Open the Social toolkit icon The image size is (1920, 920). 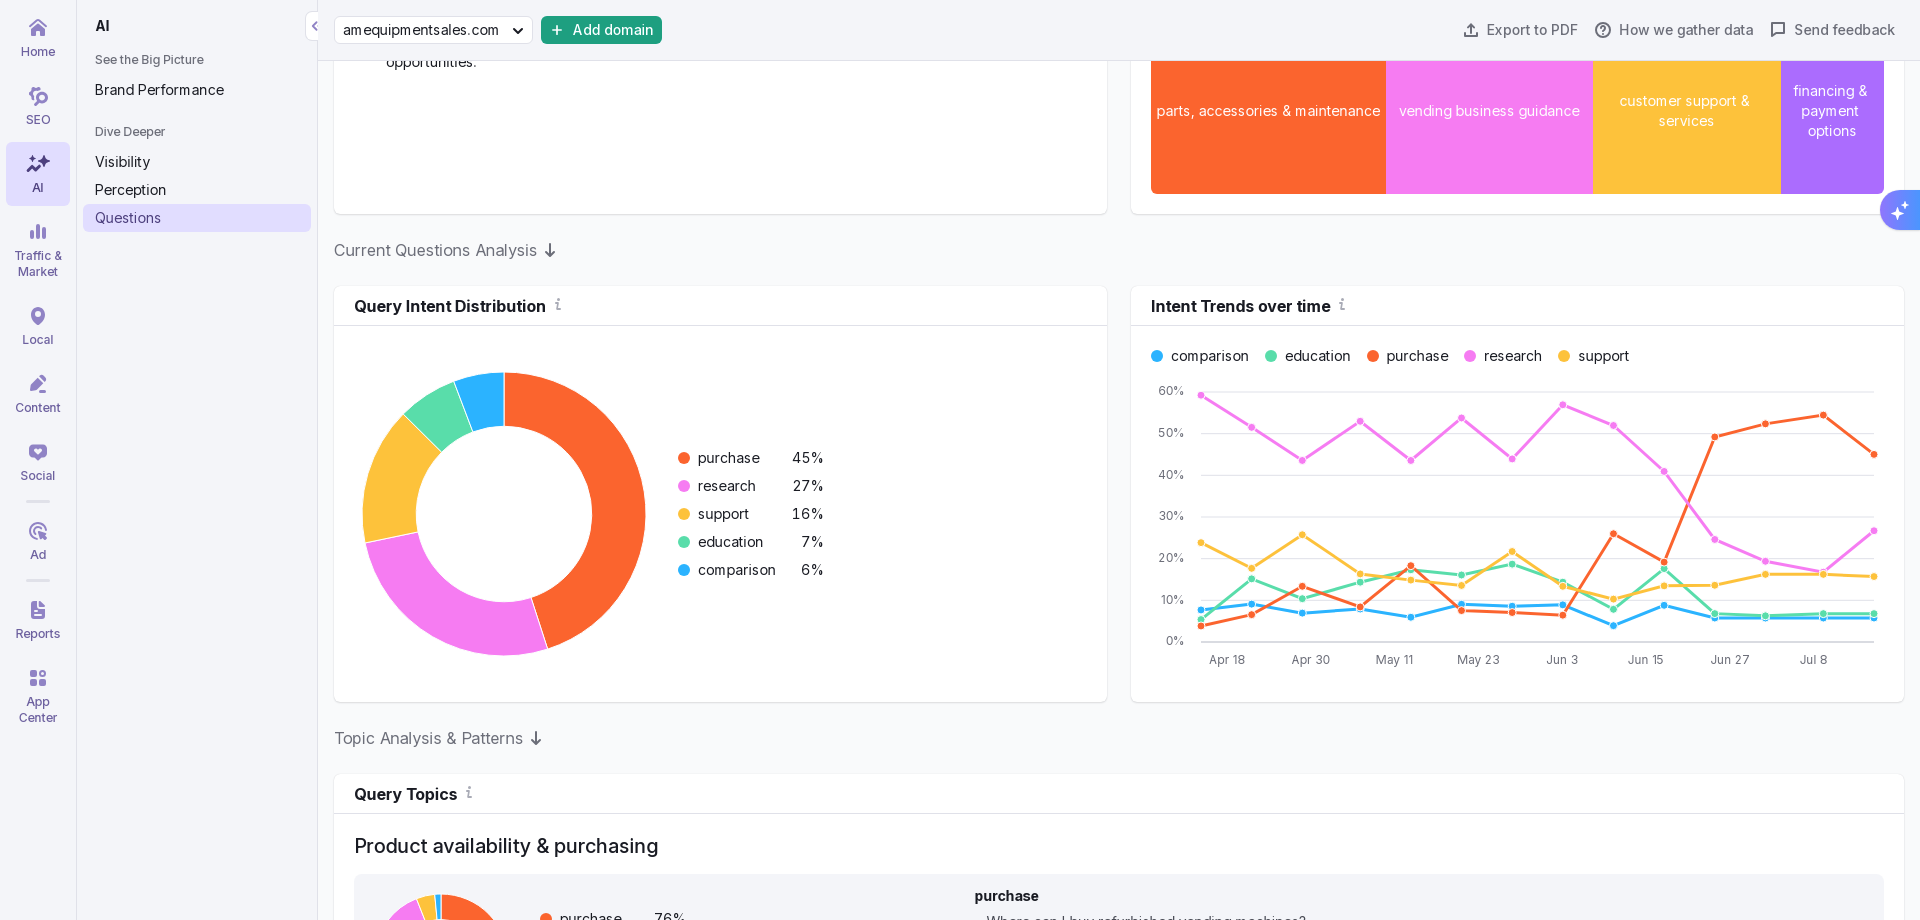pyautogui.click(x=38, y=462)
